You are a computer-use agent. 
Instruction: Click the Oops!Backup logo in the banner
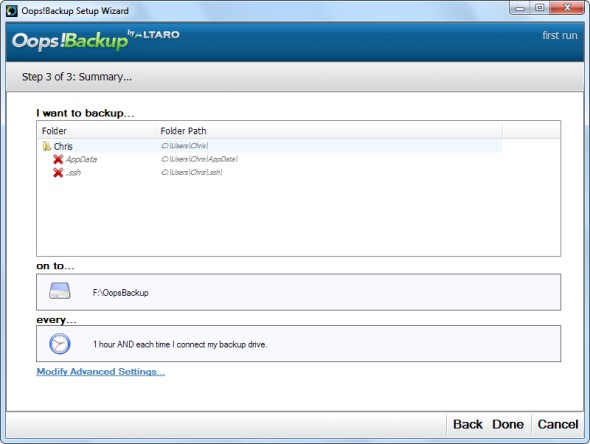coord(96,41)
